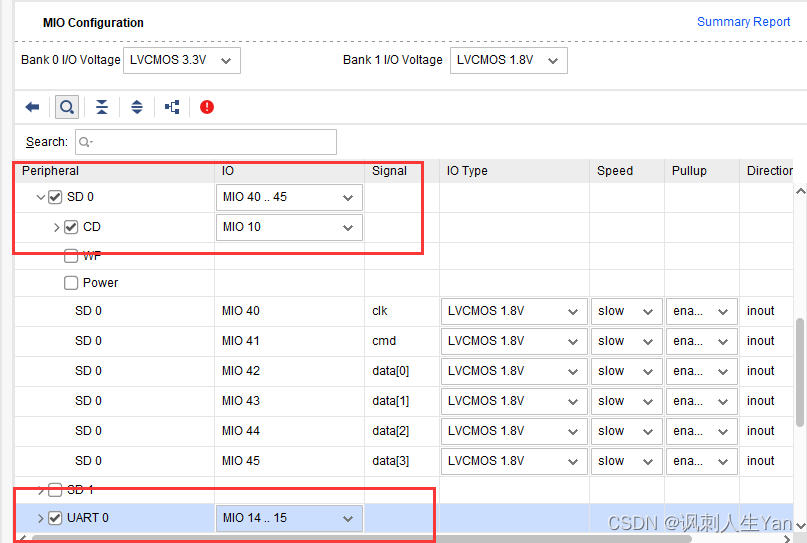Expand the UART 0 tree node
The width and height of the screenshot is (807, 543).
(41, 518)
